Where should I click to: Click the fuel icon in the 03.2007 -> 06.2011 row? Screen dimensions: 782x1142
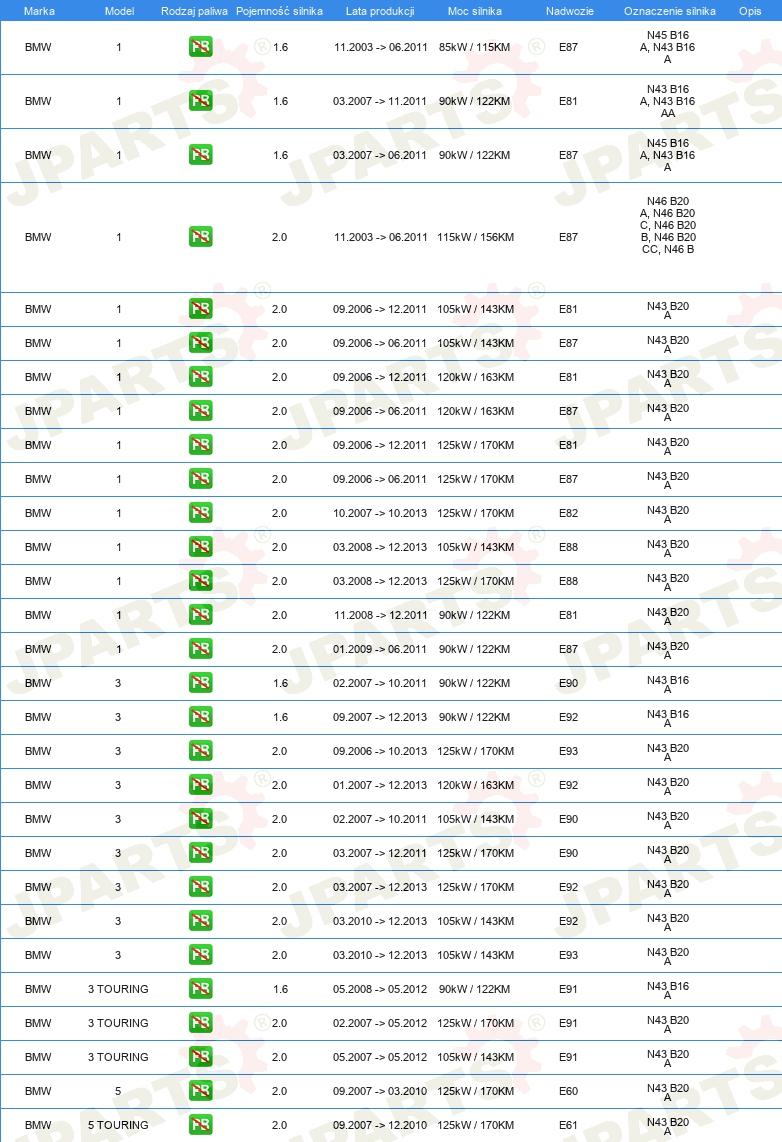click(x=200, y=155)
